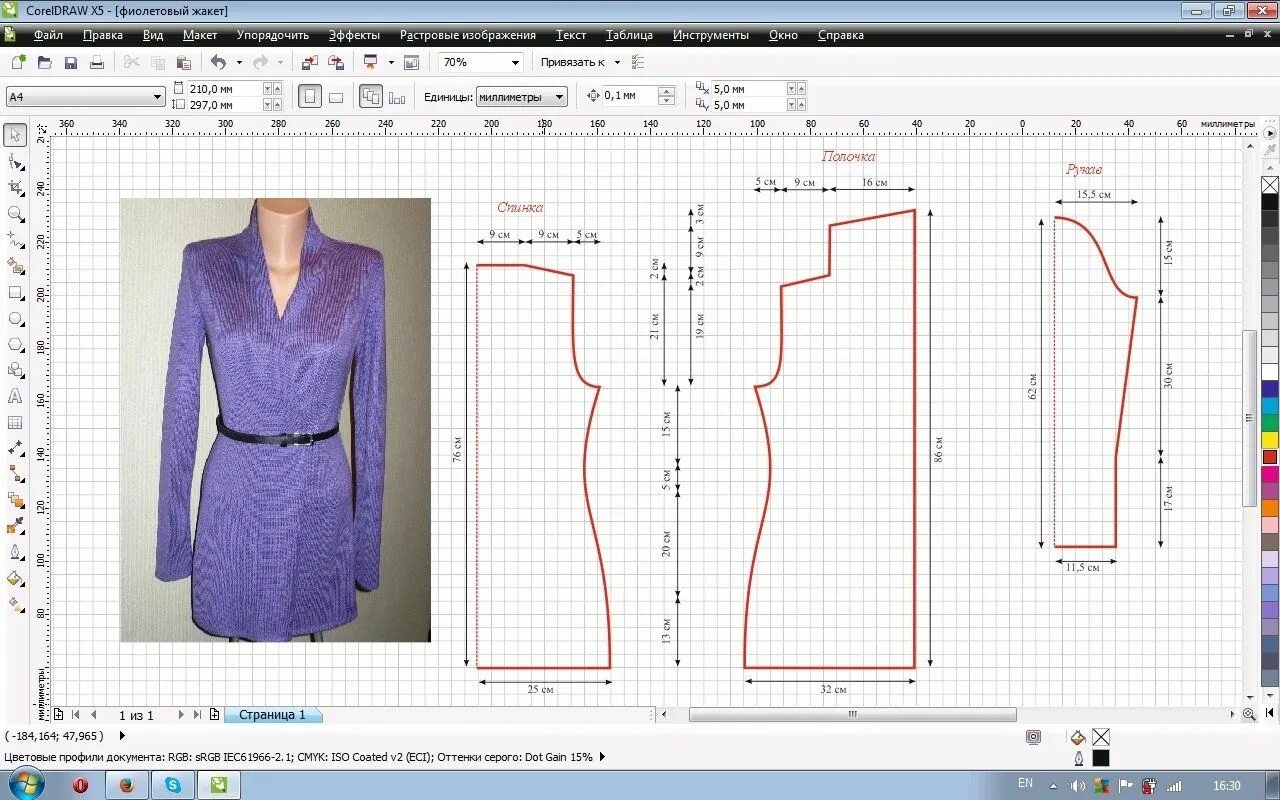This screenshot has width=1280, height=800.
Task: Select the Fill bucket tool
Action: pos(15,578)
